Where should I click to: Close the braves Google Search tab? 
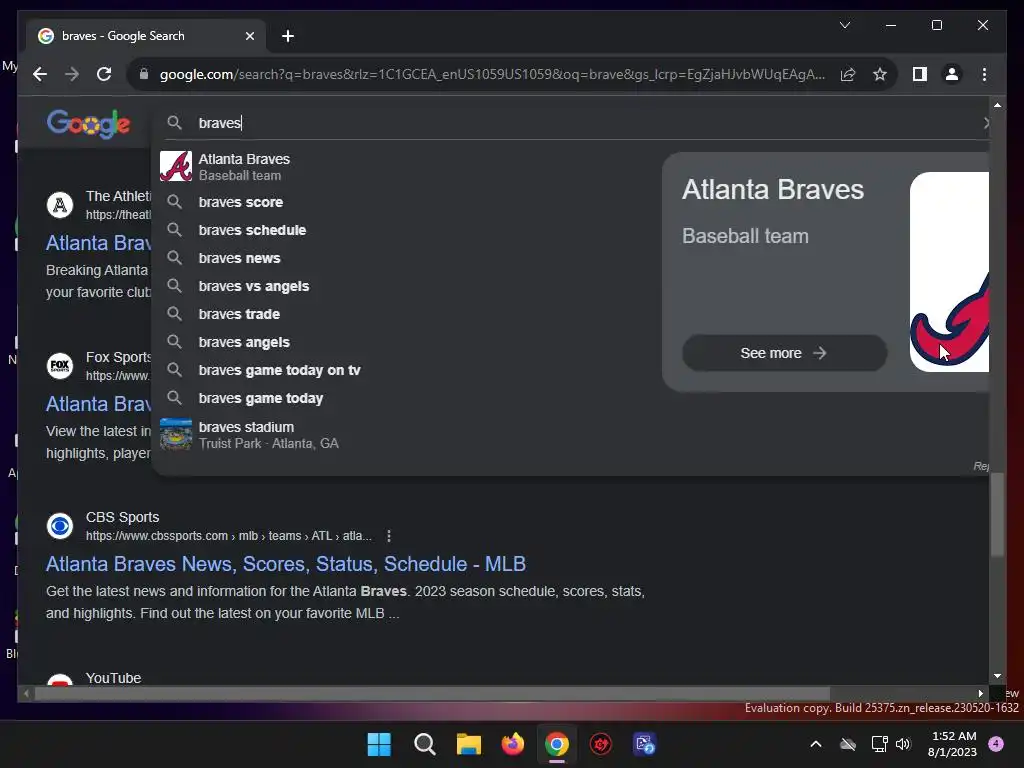pyautogui.click(x=249, y=36)
